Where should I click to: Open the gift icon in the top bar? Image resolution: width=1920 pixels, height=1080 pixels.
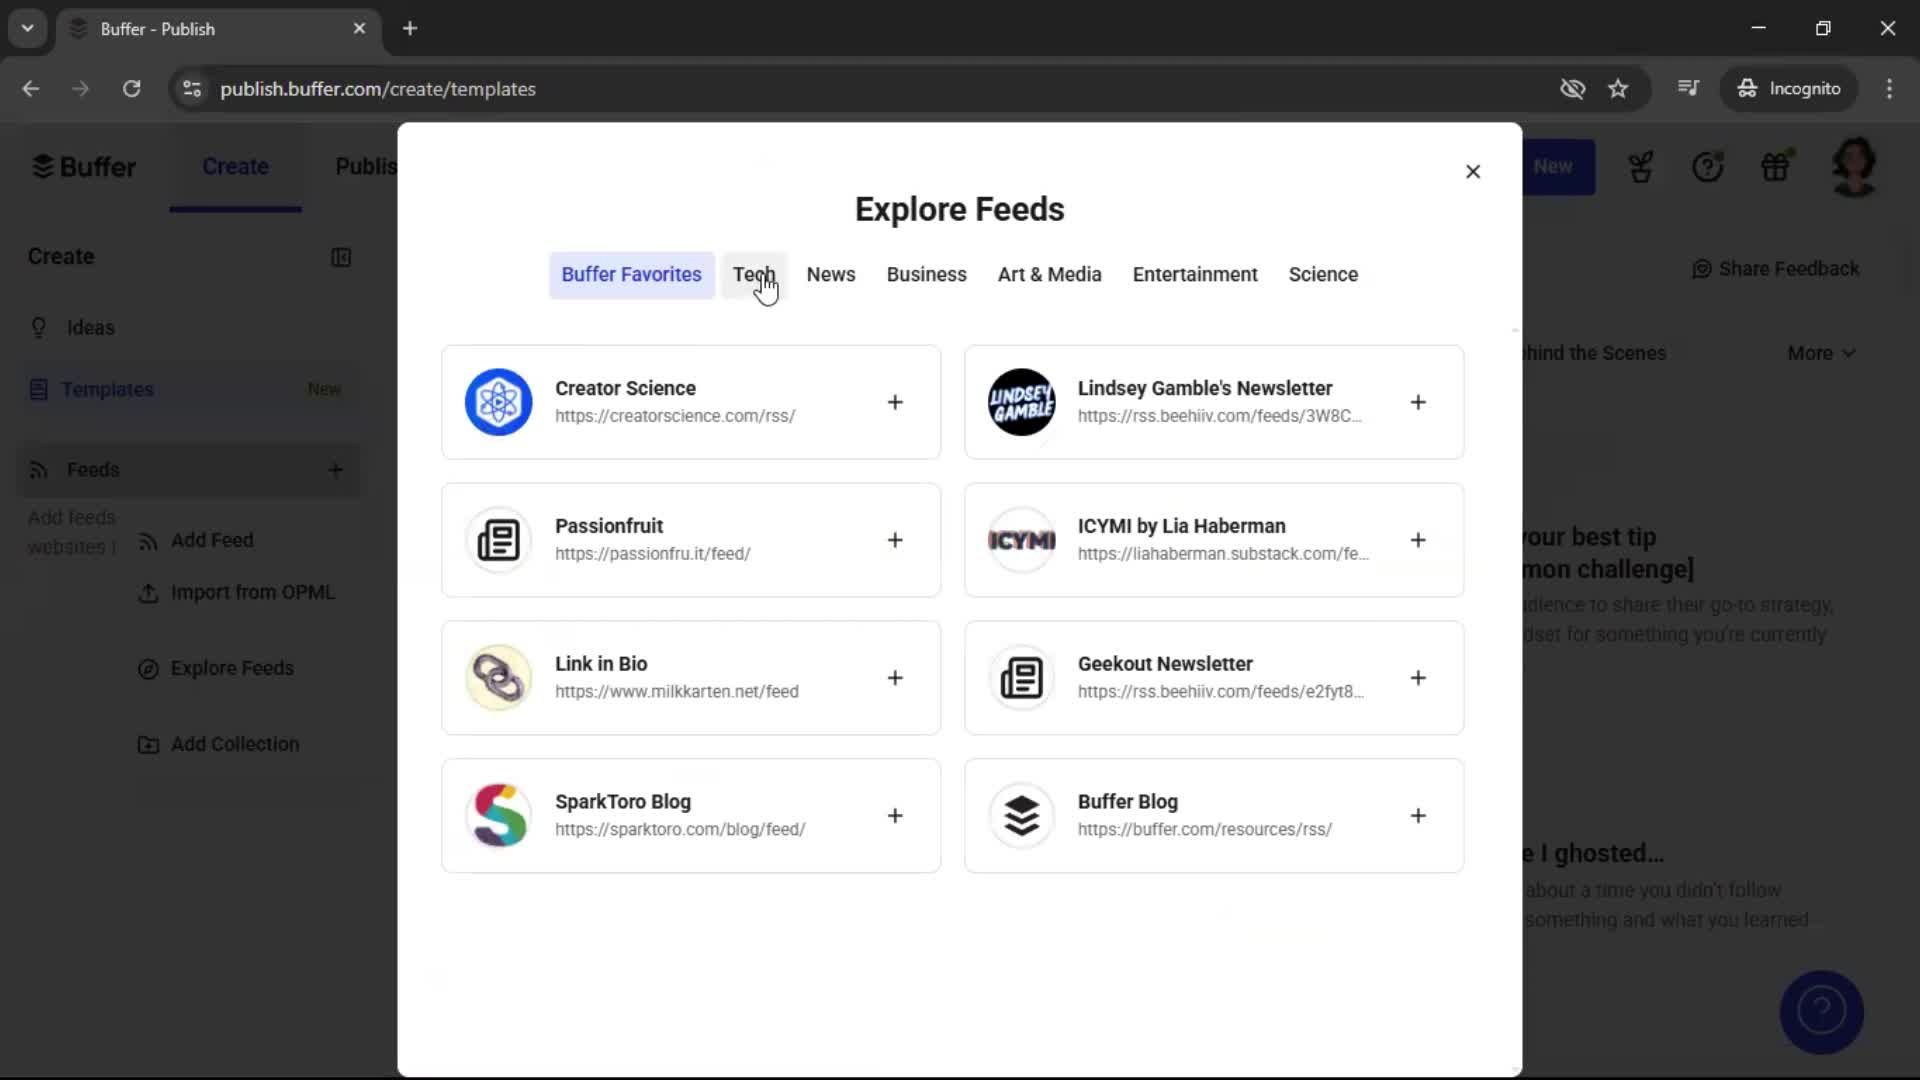point(1777,166)
